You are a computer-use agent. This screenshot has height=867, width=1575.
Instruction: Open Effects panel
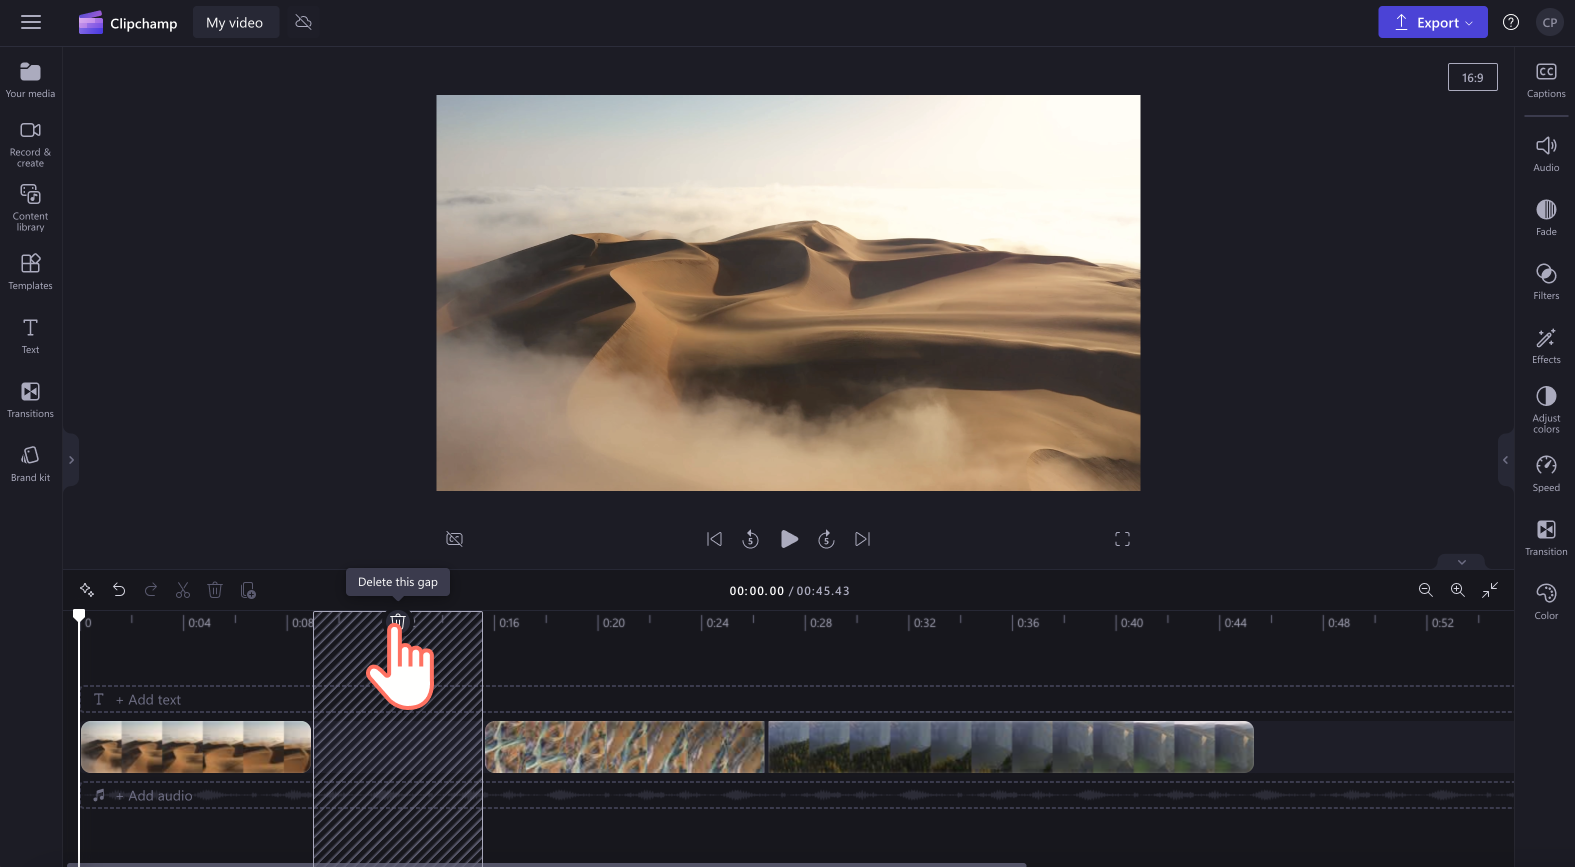pyautogui.click(x=1546, y=346)
